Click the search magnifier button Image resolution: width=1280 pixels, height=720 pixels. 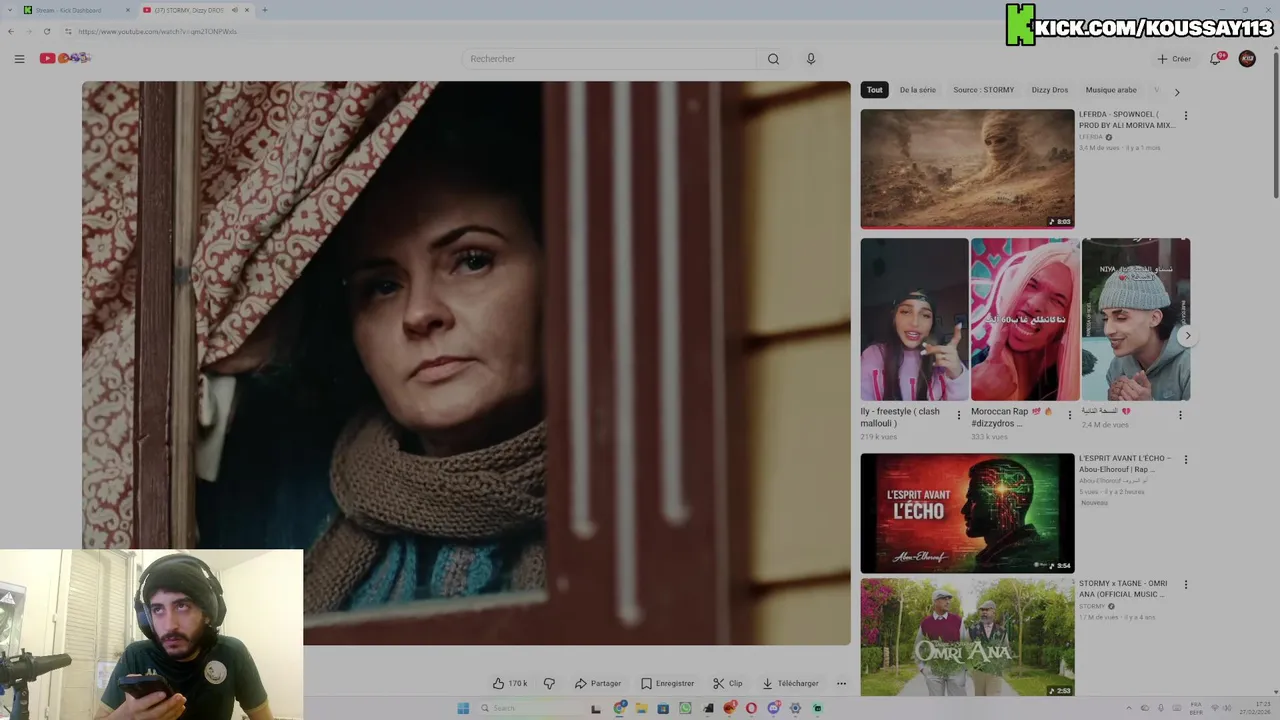773,59
